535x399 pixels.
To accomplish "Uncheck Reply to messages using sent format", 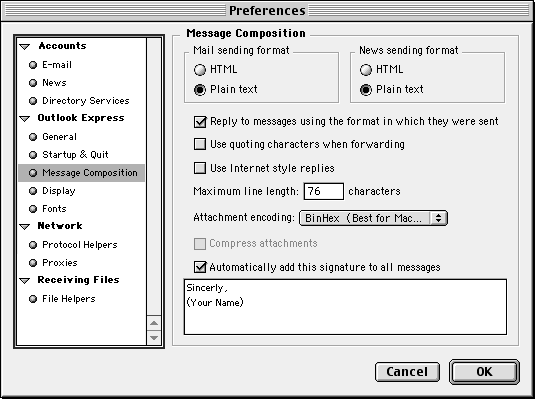I will [x=200, y=122].
